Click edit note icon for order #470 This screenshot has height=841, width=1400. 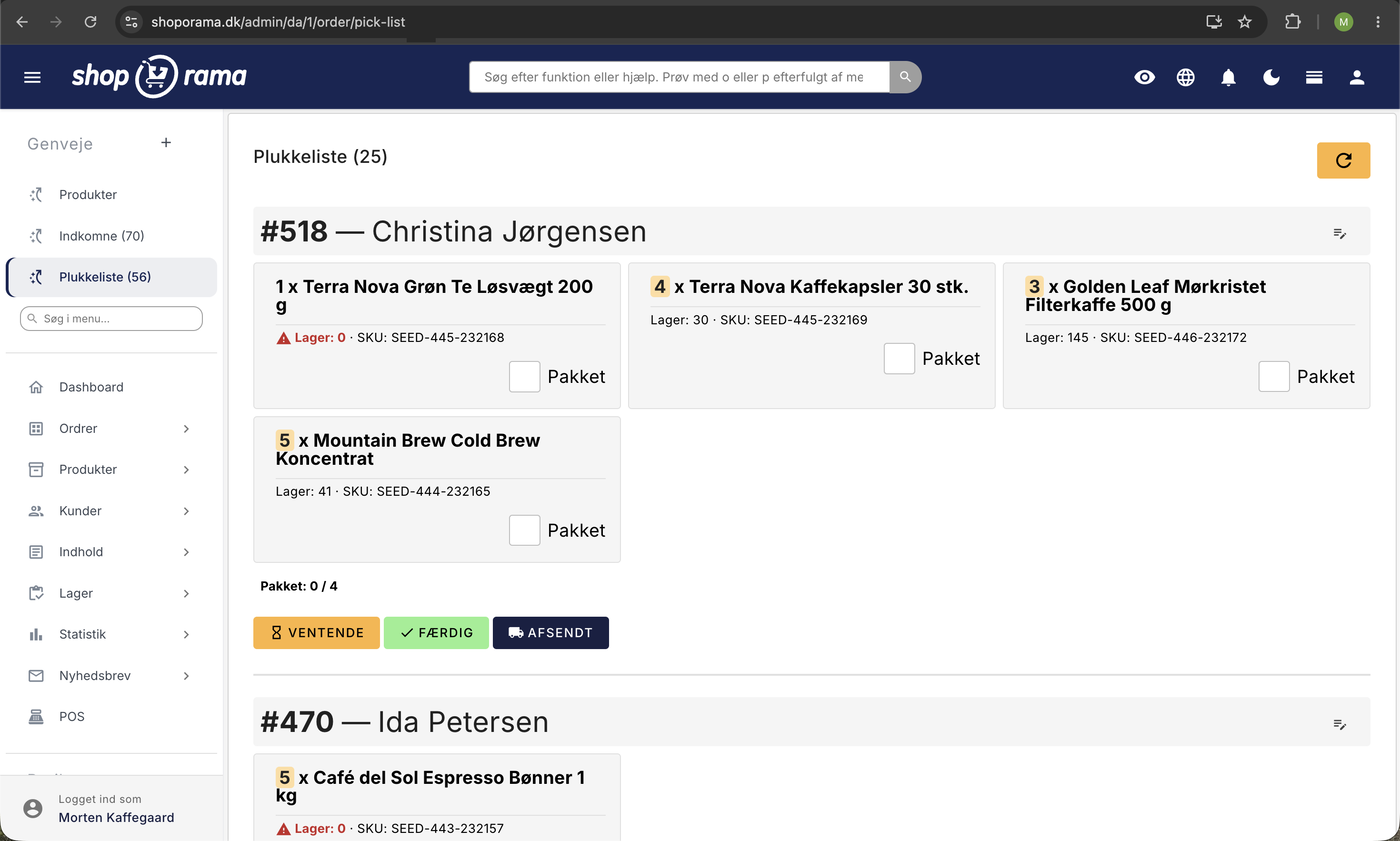click(1340, 724)
